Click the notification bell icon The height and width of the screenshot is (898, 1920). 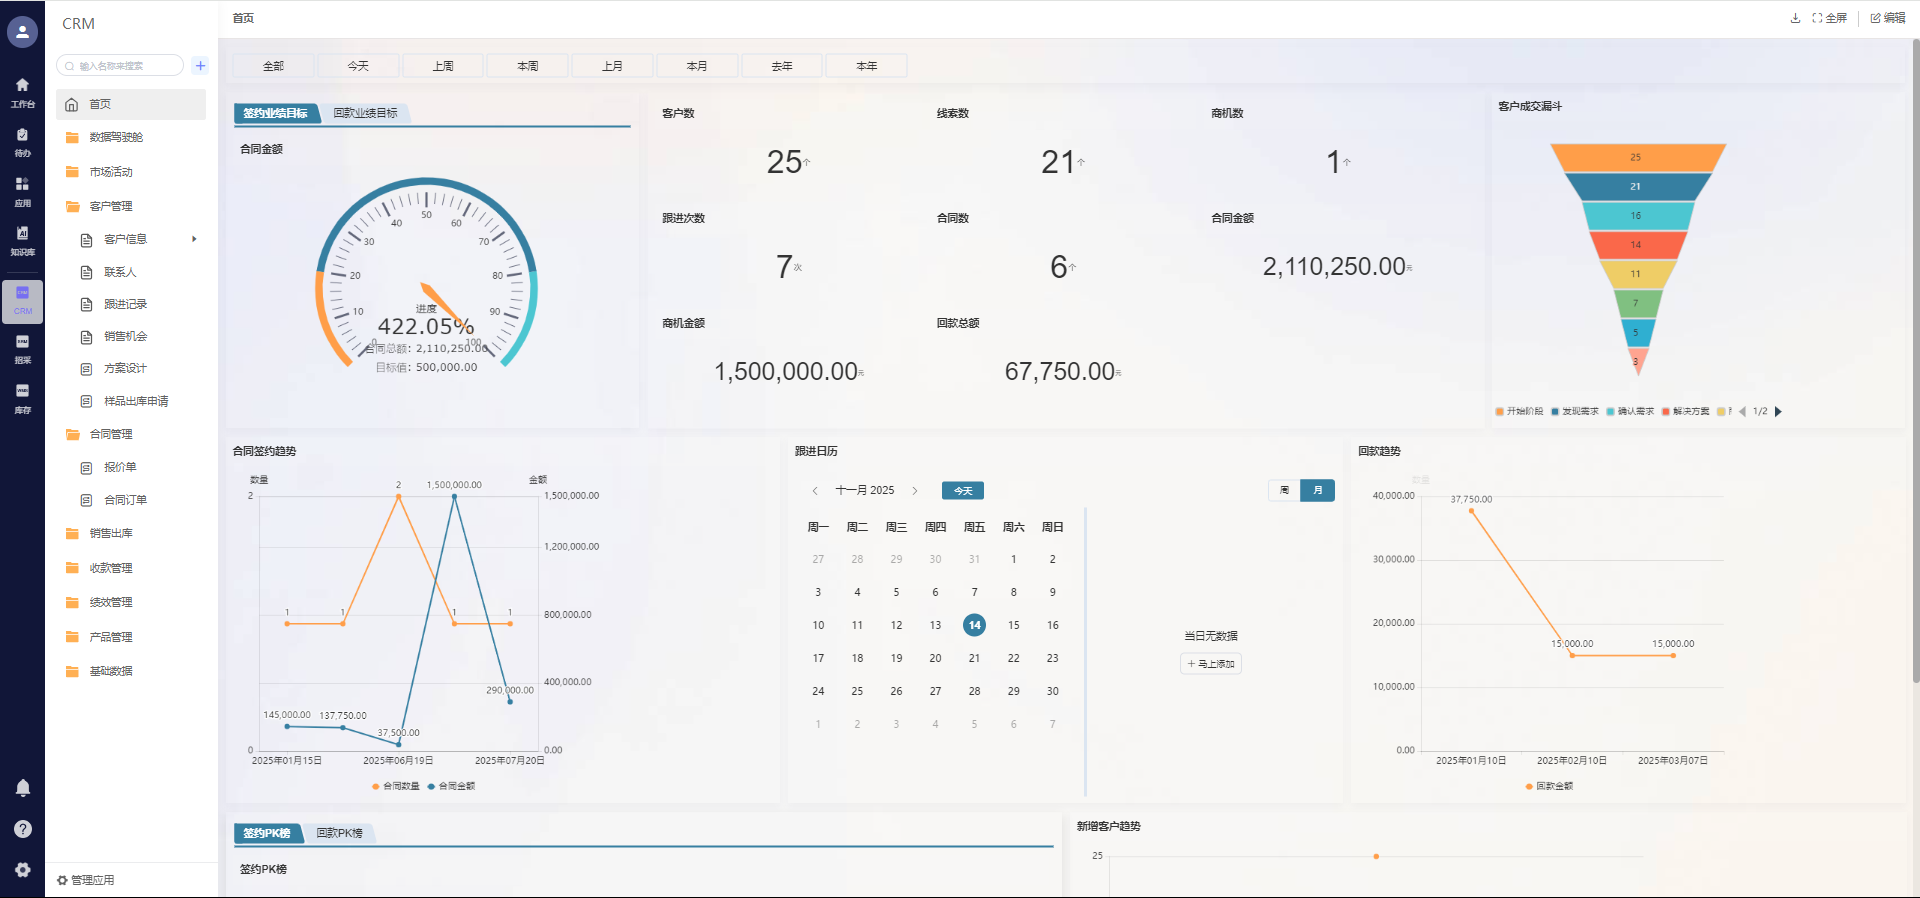pos(23,788)
